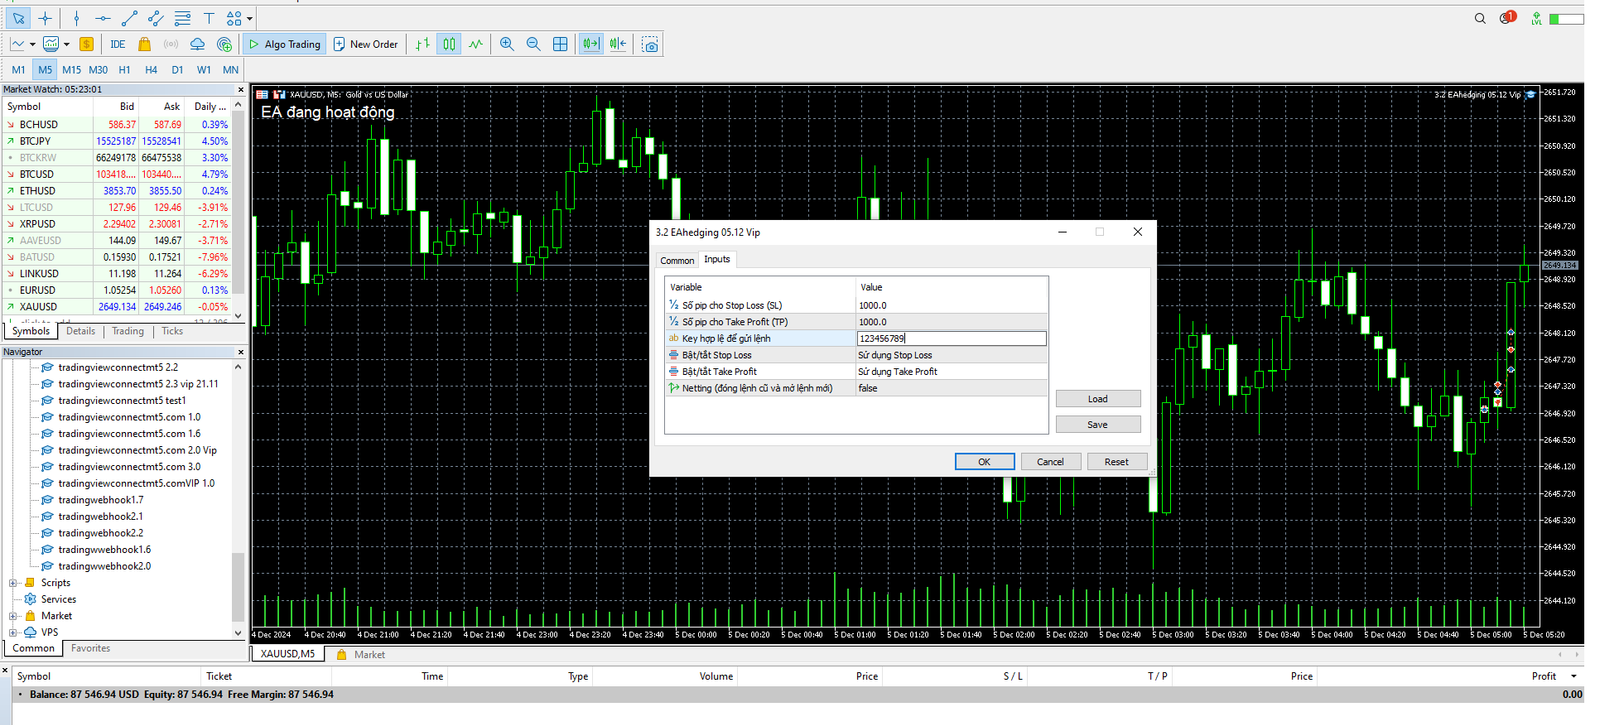
Task: Open the Bật/tắt Stop Loss value dropdown
Action: [x=951, y=355]
